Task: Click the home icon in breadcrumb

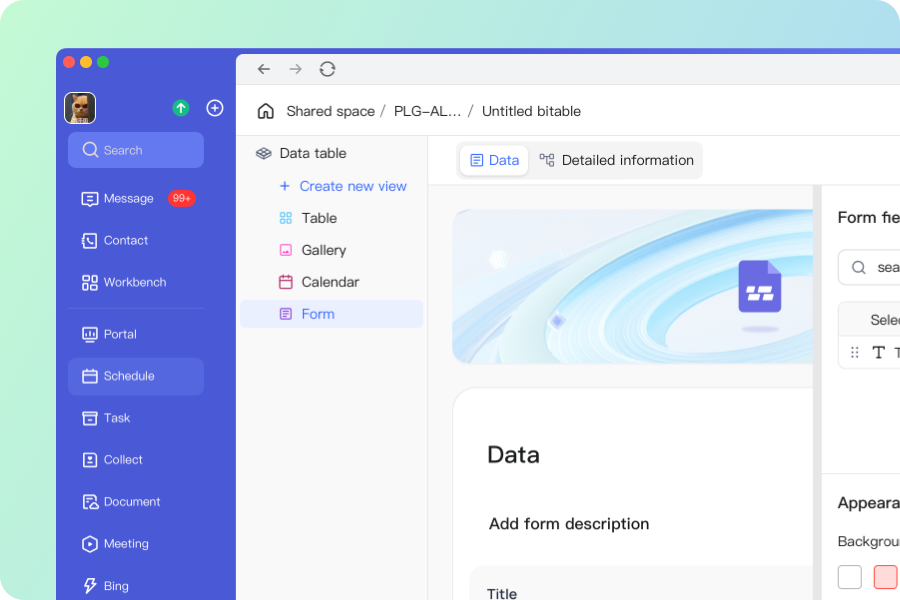Action: (x=266, y=111)
